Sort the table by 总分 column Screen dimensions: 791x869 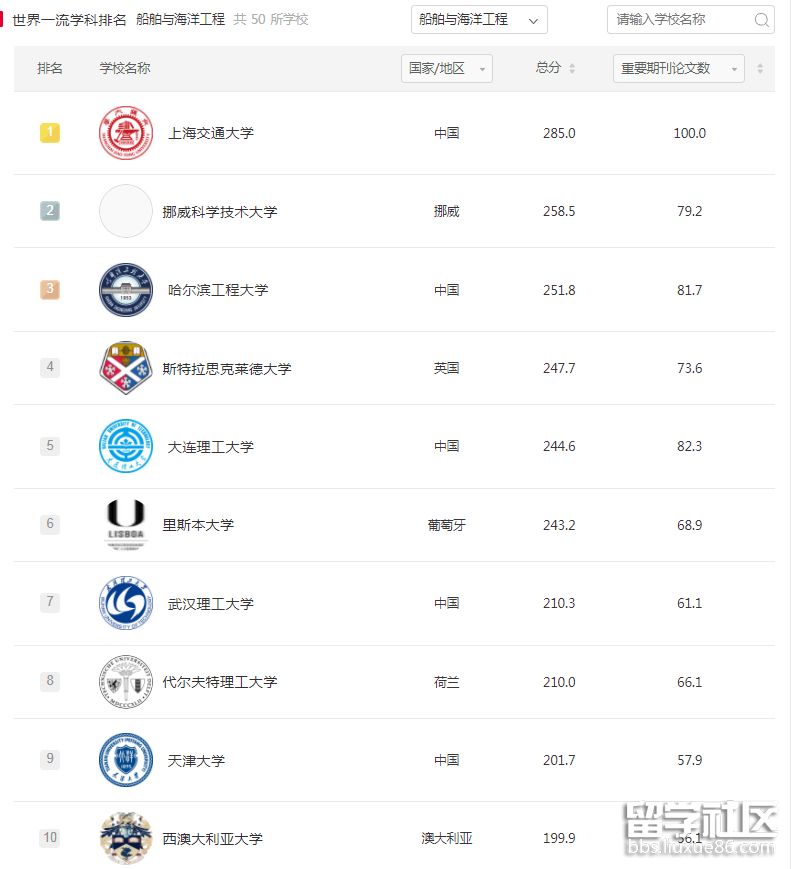572,68
